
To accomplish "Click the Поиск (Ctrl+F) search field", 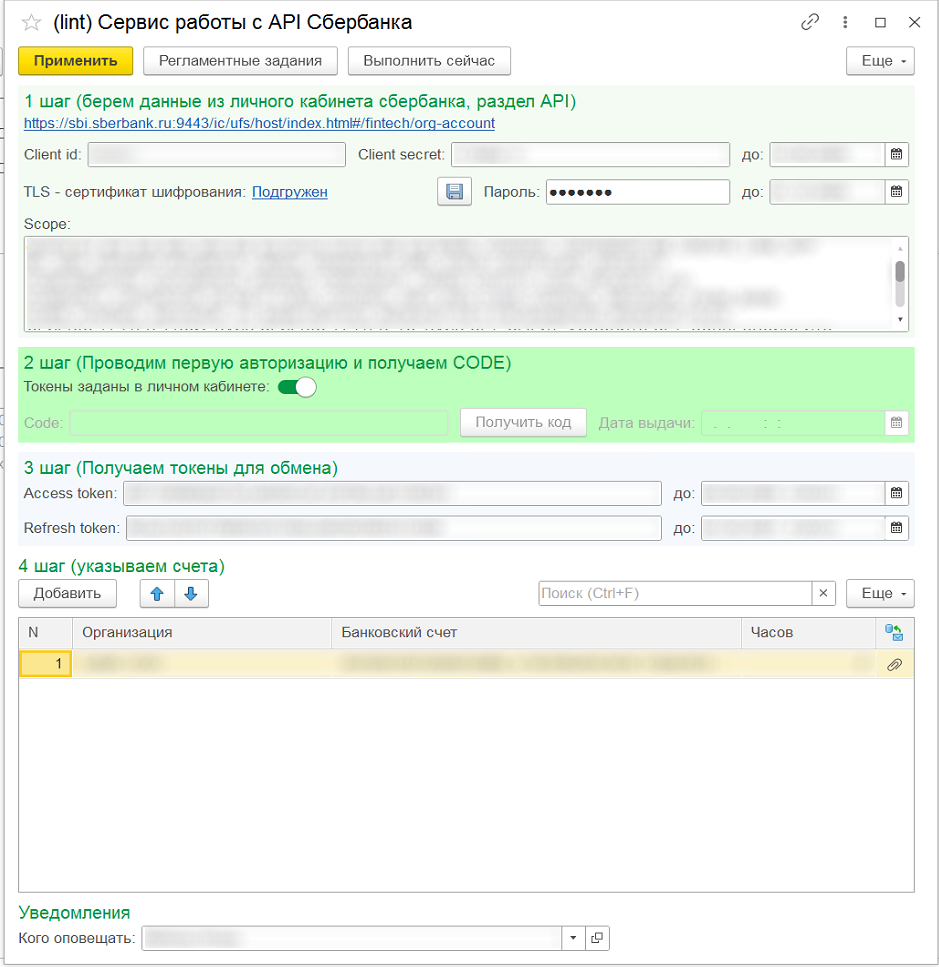I will tap(675, 593).
